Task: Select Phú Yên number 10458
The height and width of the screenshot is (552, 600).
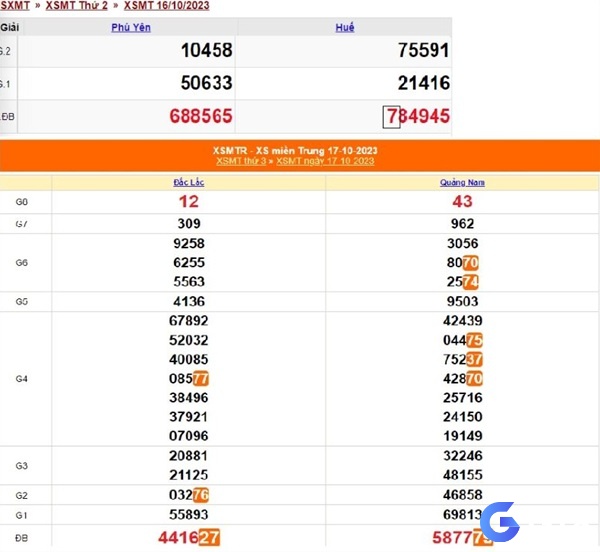Action: pyautogui.click(x=207, y=50)
